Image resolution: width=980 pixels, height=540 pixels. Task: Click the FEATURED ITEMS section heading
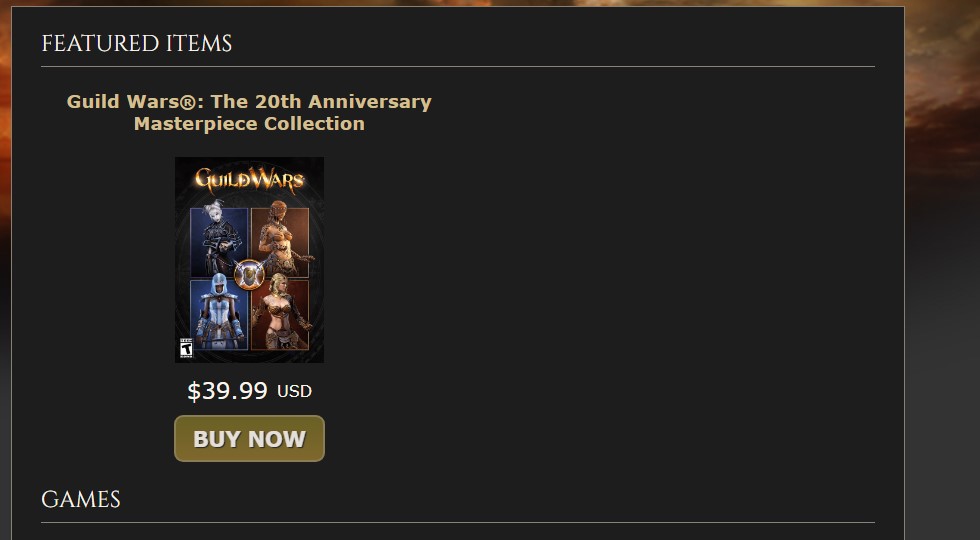[136, 44]
